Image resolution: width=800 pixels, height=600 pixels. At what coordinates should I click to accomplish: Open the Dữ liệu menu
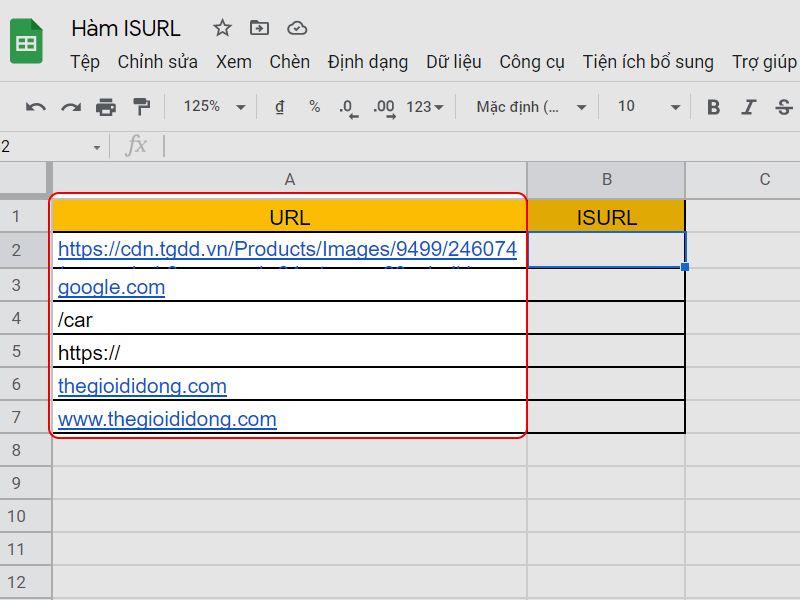[x=453, y=62]
